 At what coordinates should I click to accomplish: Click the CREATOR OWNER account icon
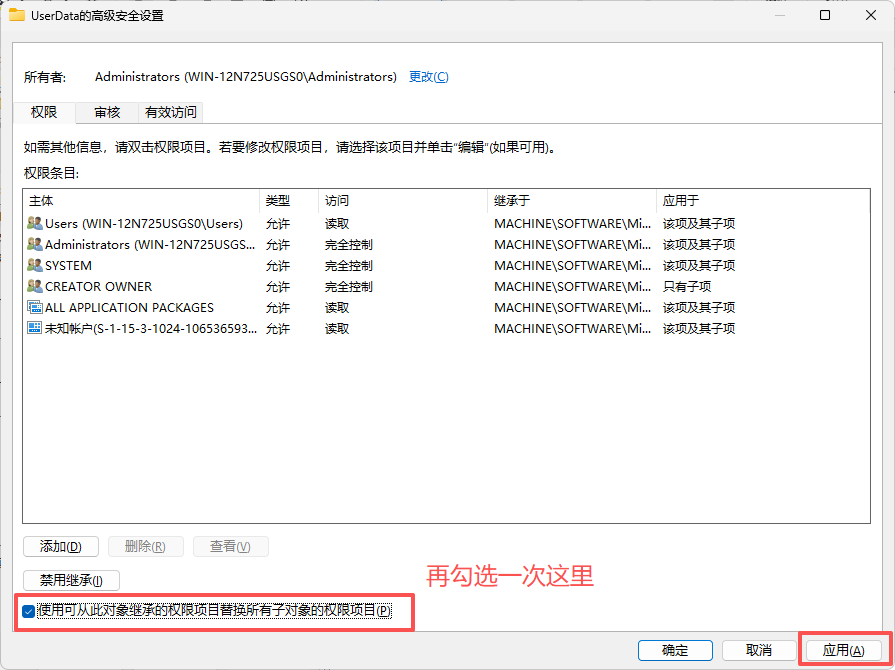36,286
